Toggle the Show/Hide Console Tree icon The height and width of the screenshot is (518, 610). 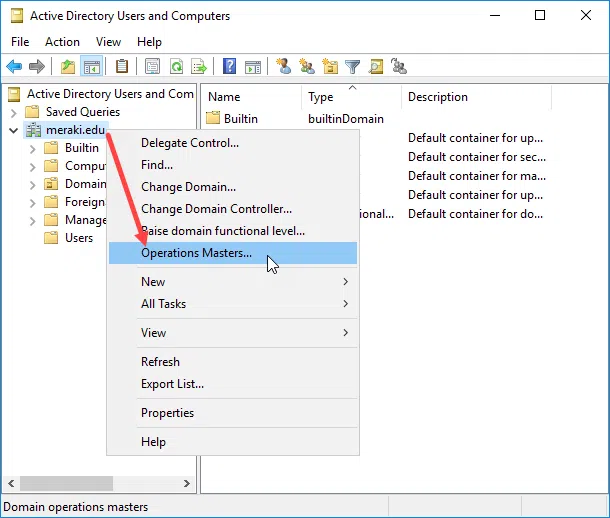pos(91,66)
